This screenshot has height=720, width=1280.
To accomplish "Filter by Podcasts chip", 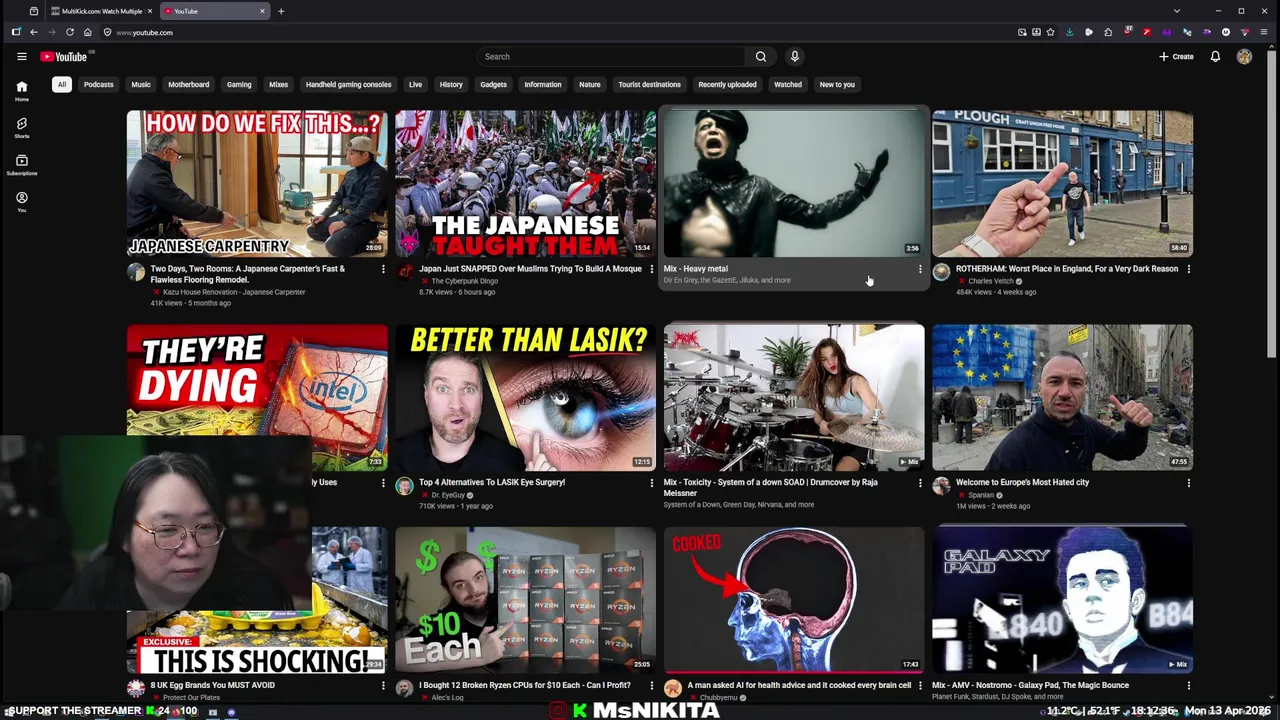I will click(98, 84).
